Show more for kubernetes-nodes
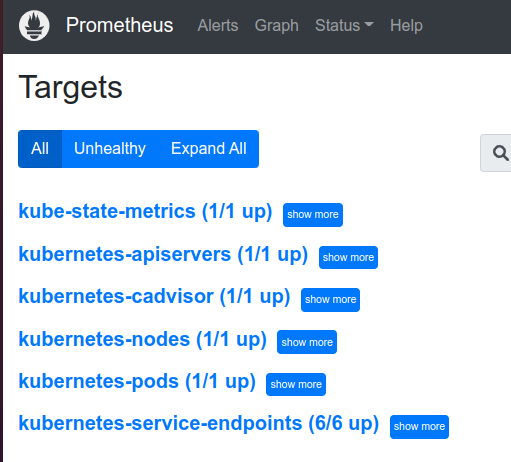The height and width of the screenshot is (462, 511). click(x=307, y=342)
